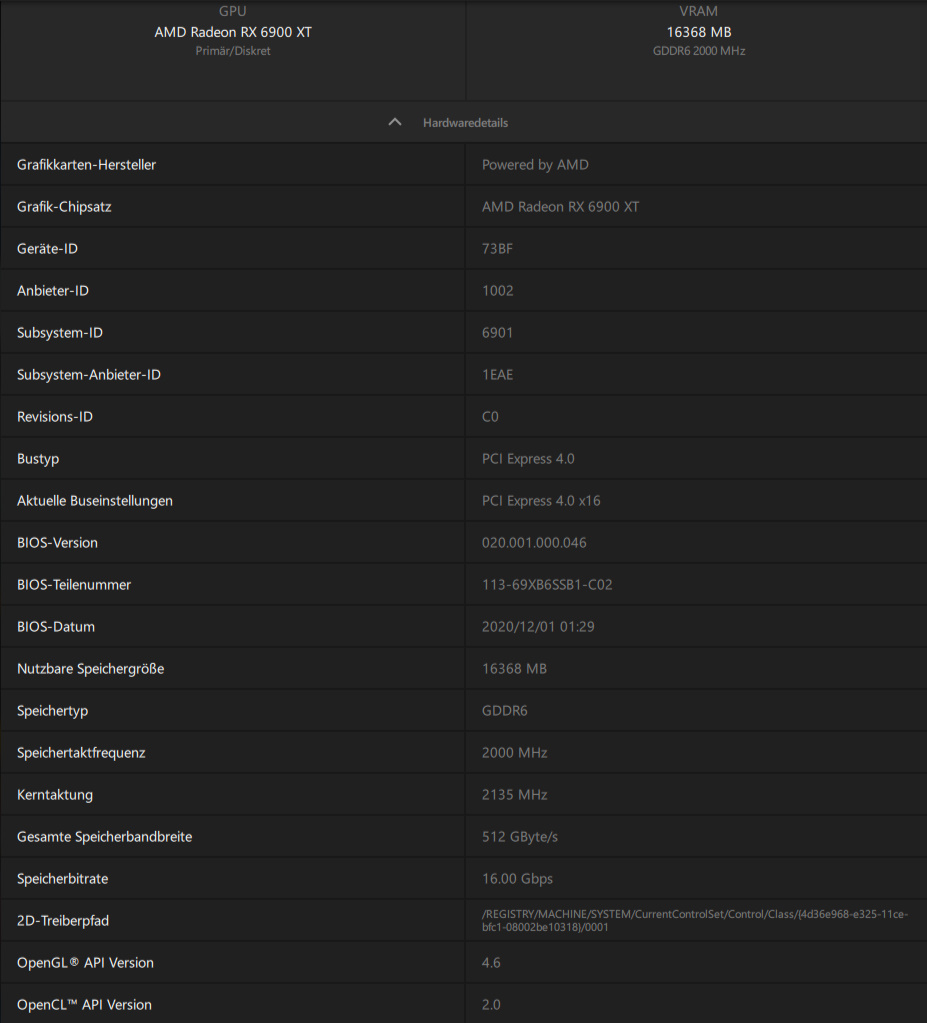927x1023 pixels.
Task: Select the Subsystem-Anbieter-ID label
Action: [89, 374]
